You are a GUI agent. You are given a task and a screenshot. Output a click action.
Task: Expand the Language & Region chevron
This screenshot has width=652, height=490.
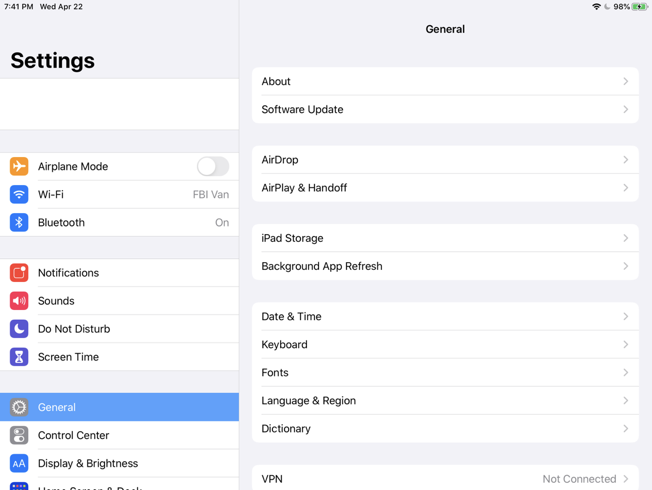pyautogui.click(x=626, y=401)
